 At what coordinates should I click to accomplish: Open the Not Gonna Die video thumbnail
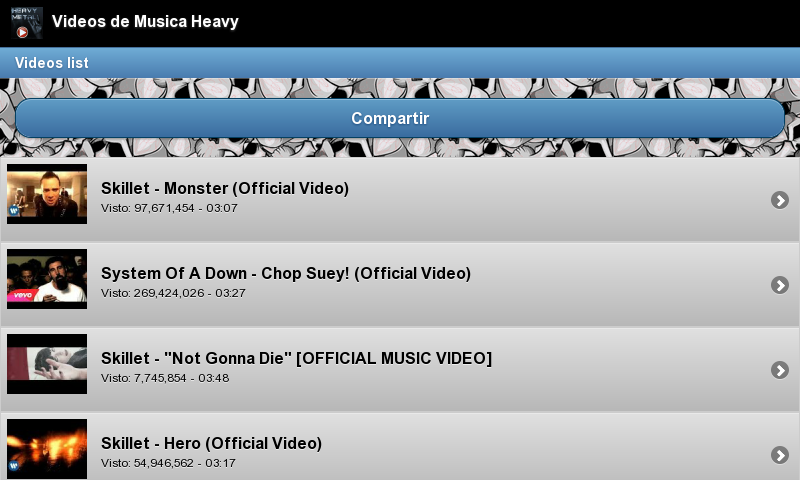click(x=47, y=364)
